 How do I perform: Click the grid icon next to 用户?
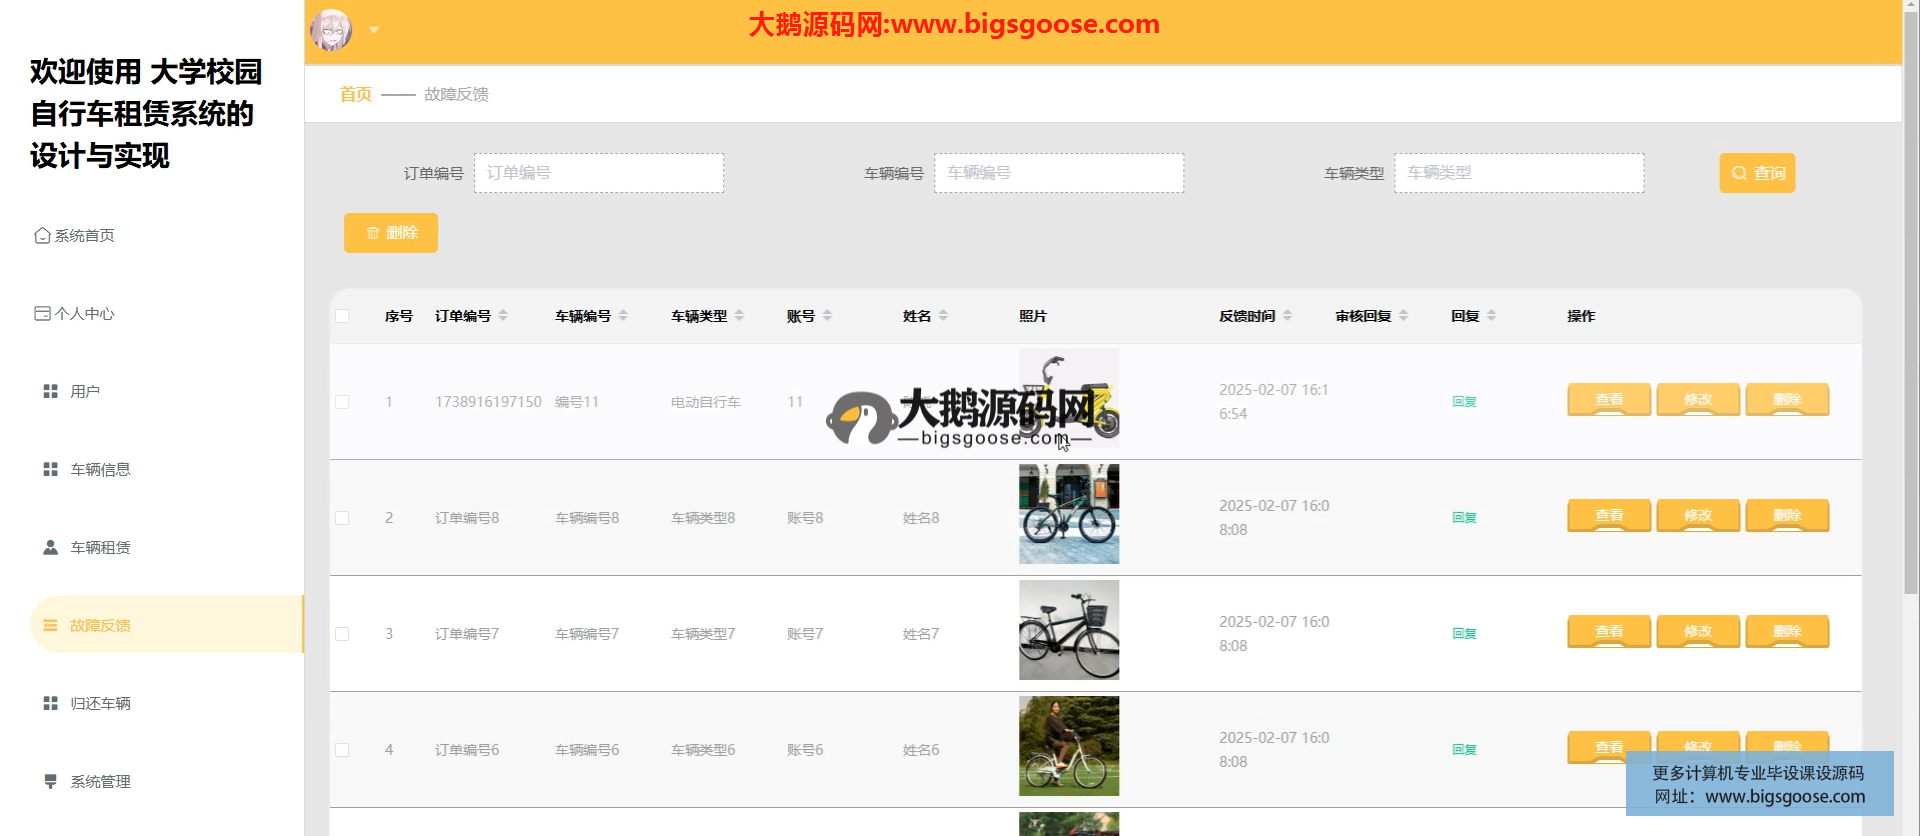click(x=50, y=391)
